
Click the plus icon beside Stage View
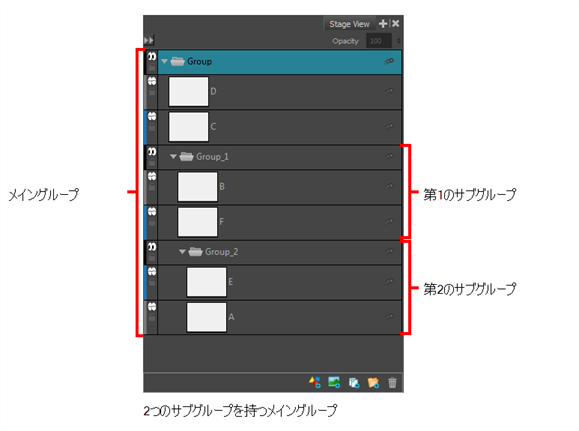pos(383,24)
